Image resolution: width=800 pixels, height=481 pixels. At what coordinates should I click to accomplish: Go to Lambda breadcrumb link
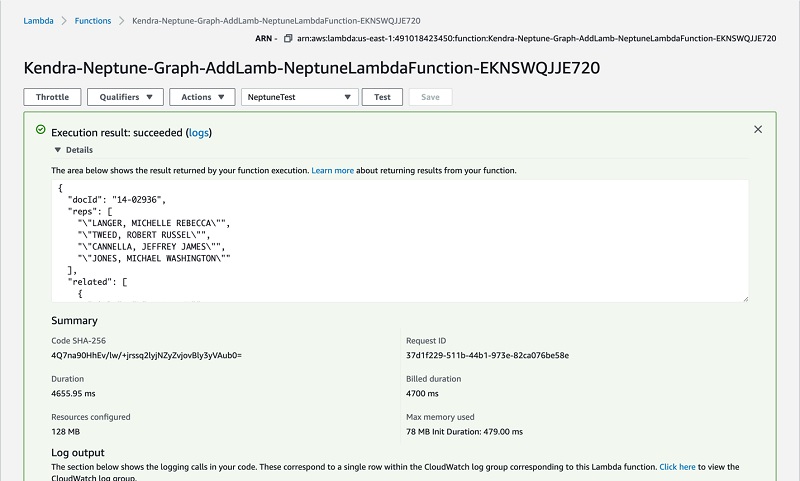pos(38,21)
